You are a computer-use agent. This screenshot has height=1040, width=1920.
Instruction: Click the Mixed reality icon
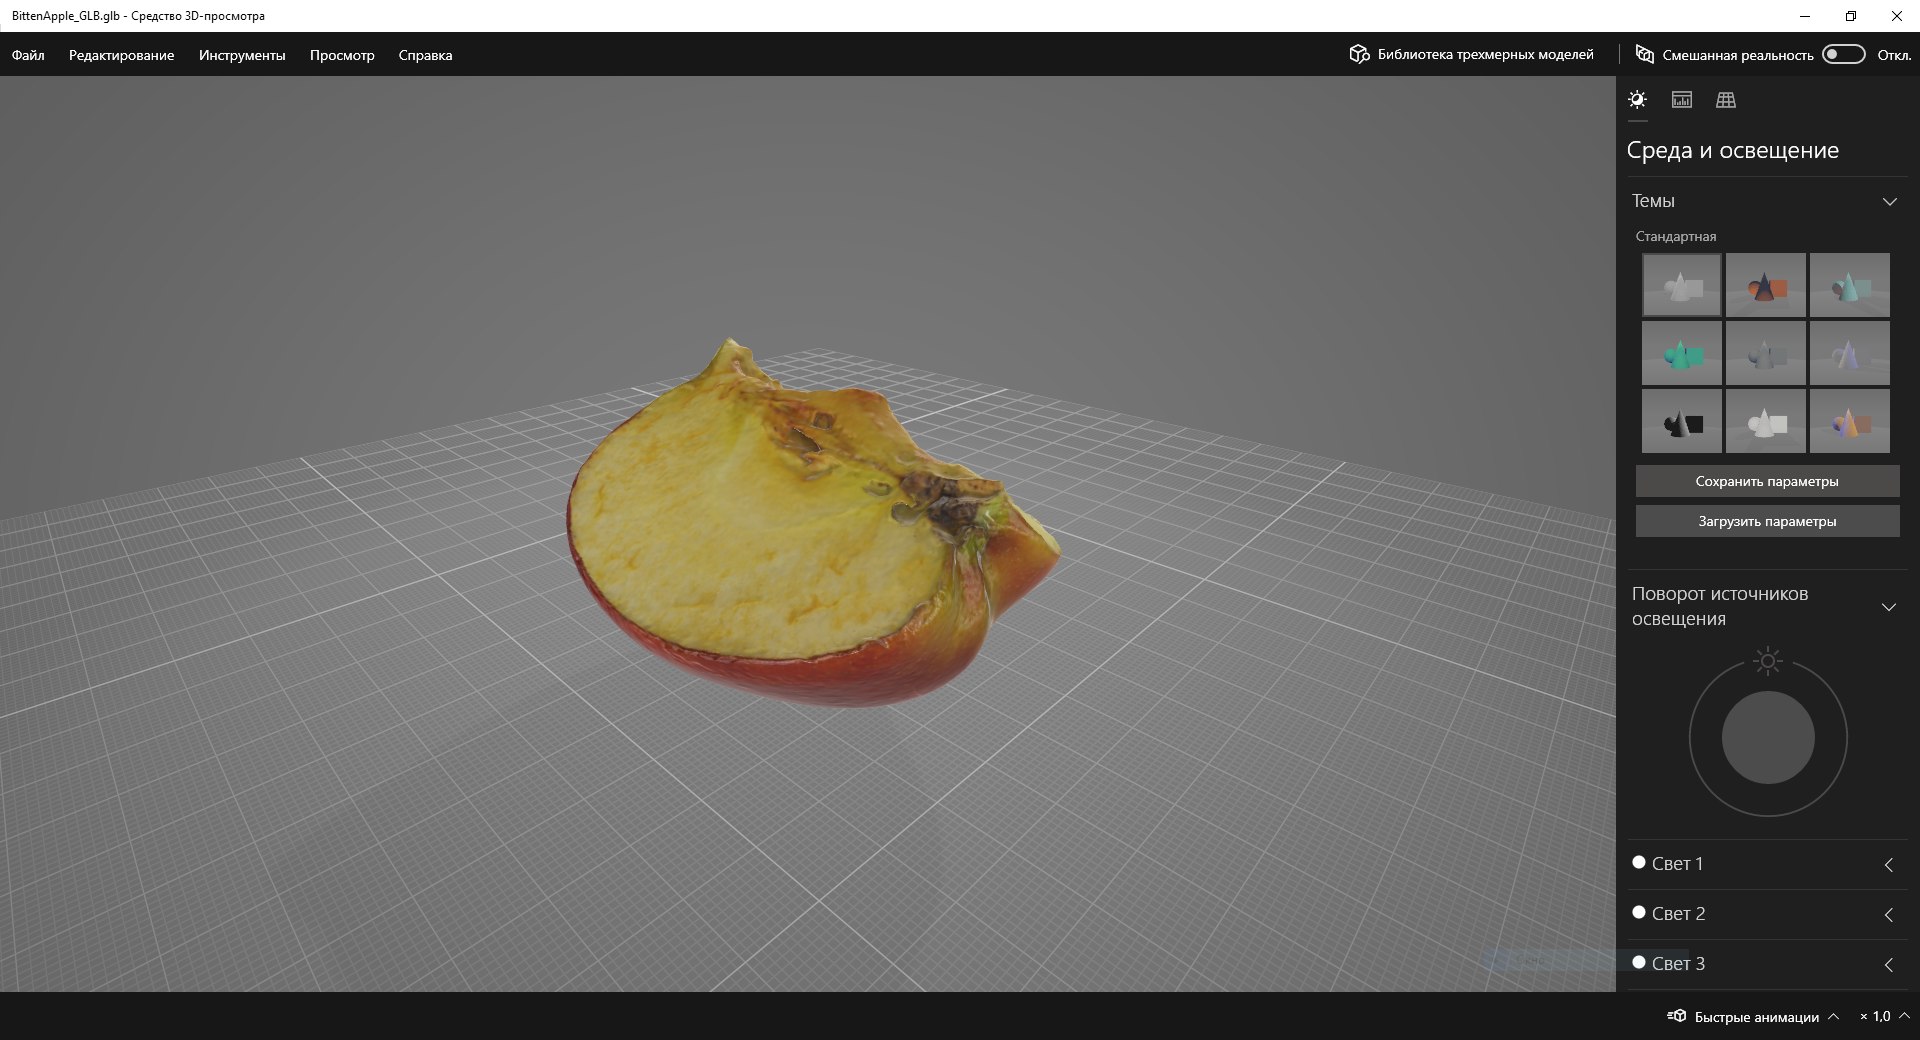1644,54
